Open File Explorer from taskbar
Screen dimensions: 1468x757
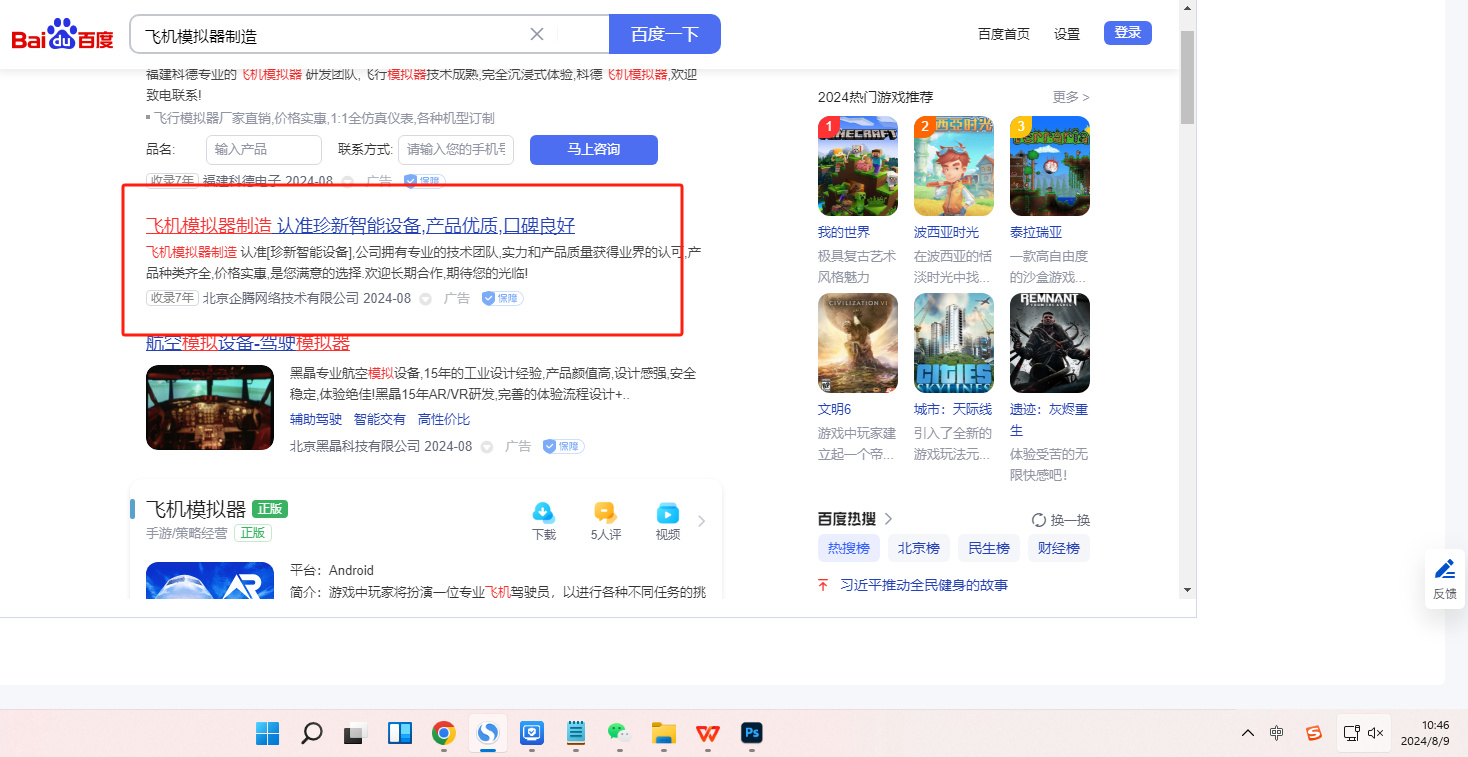[664, 734]
